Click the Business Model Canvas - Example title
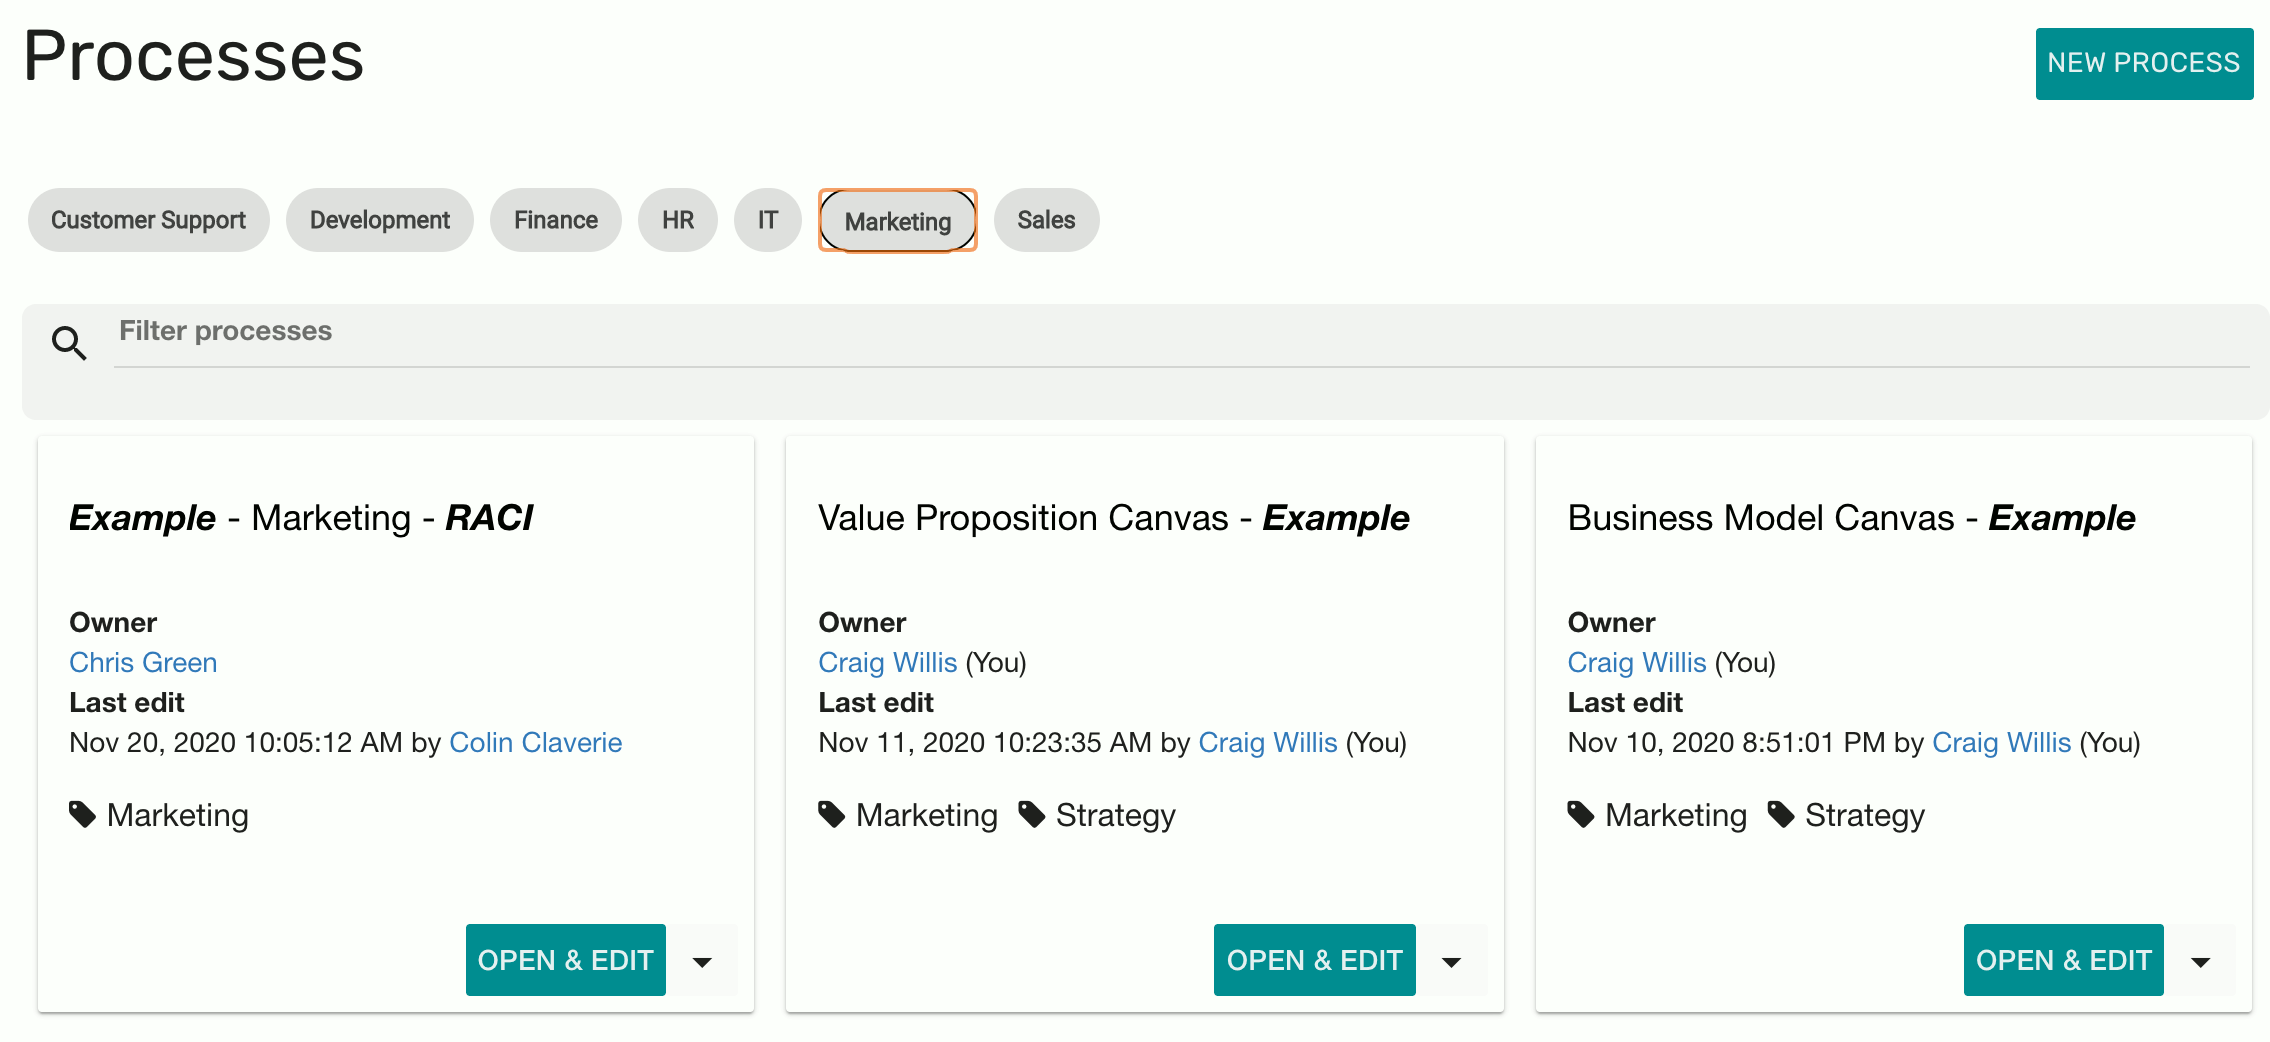 tap(1852, 518)
